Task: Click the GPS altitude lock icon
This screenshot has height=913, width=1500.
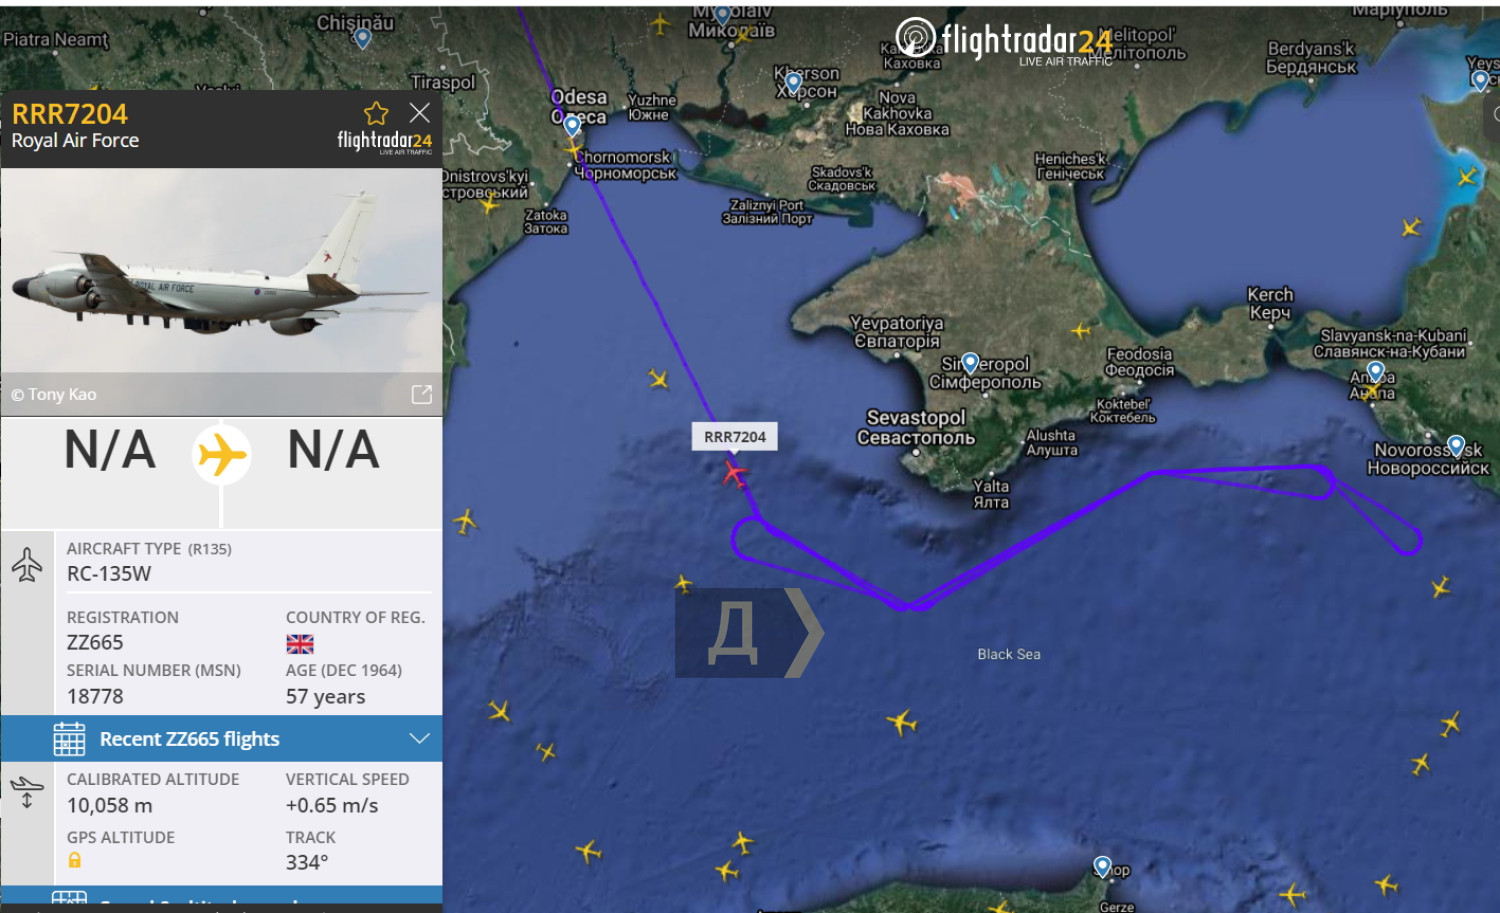Action: point(74,860)
